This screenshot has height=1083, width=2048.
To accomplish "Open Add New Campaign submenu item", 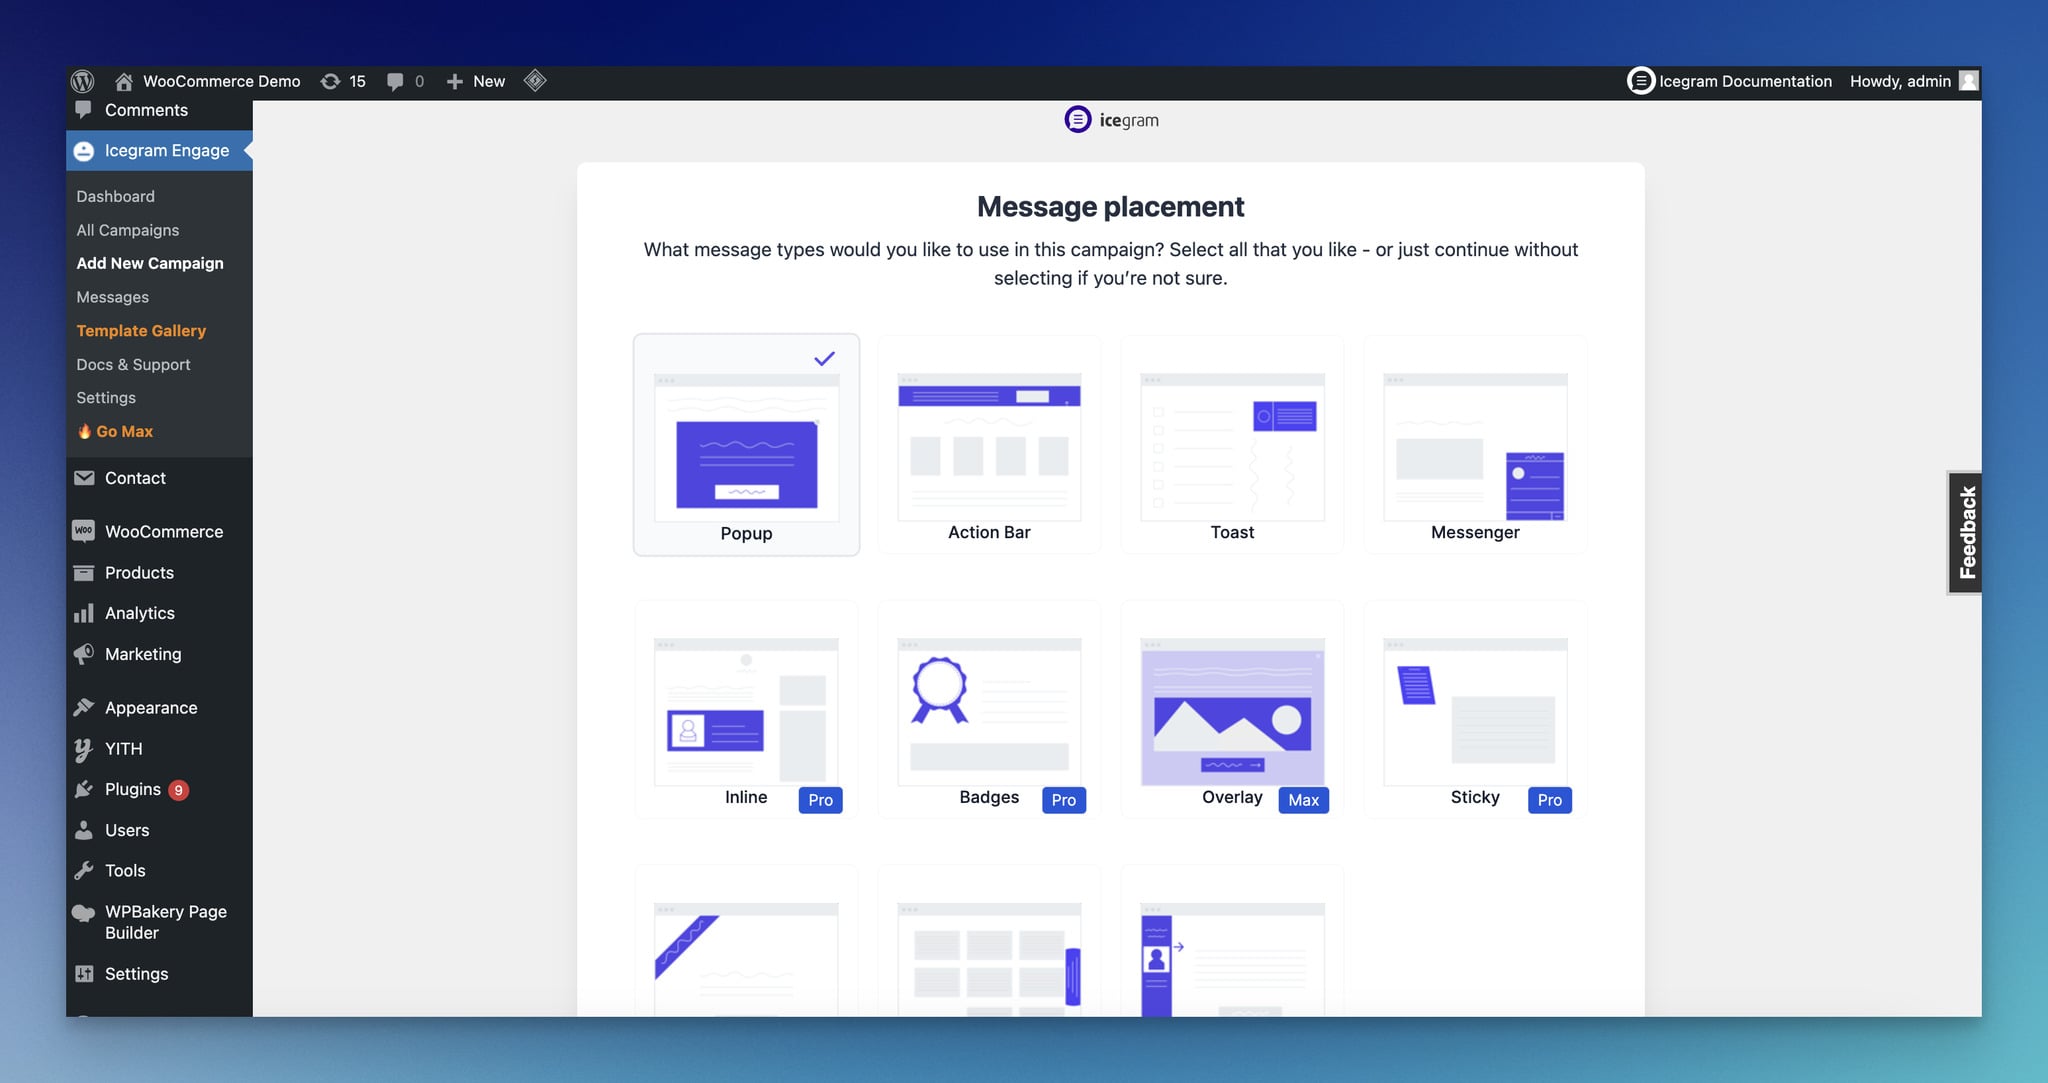I will 150,264.
